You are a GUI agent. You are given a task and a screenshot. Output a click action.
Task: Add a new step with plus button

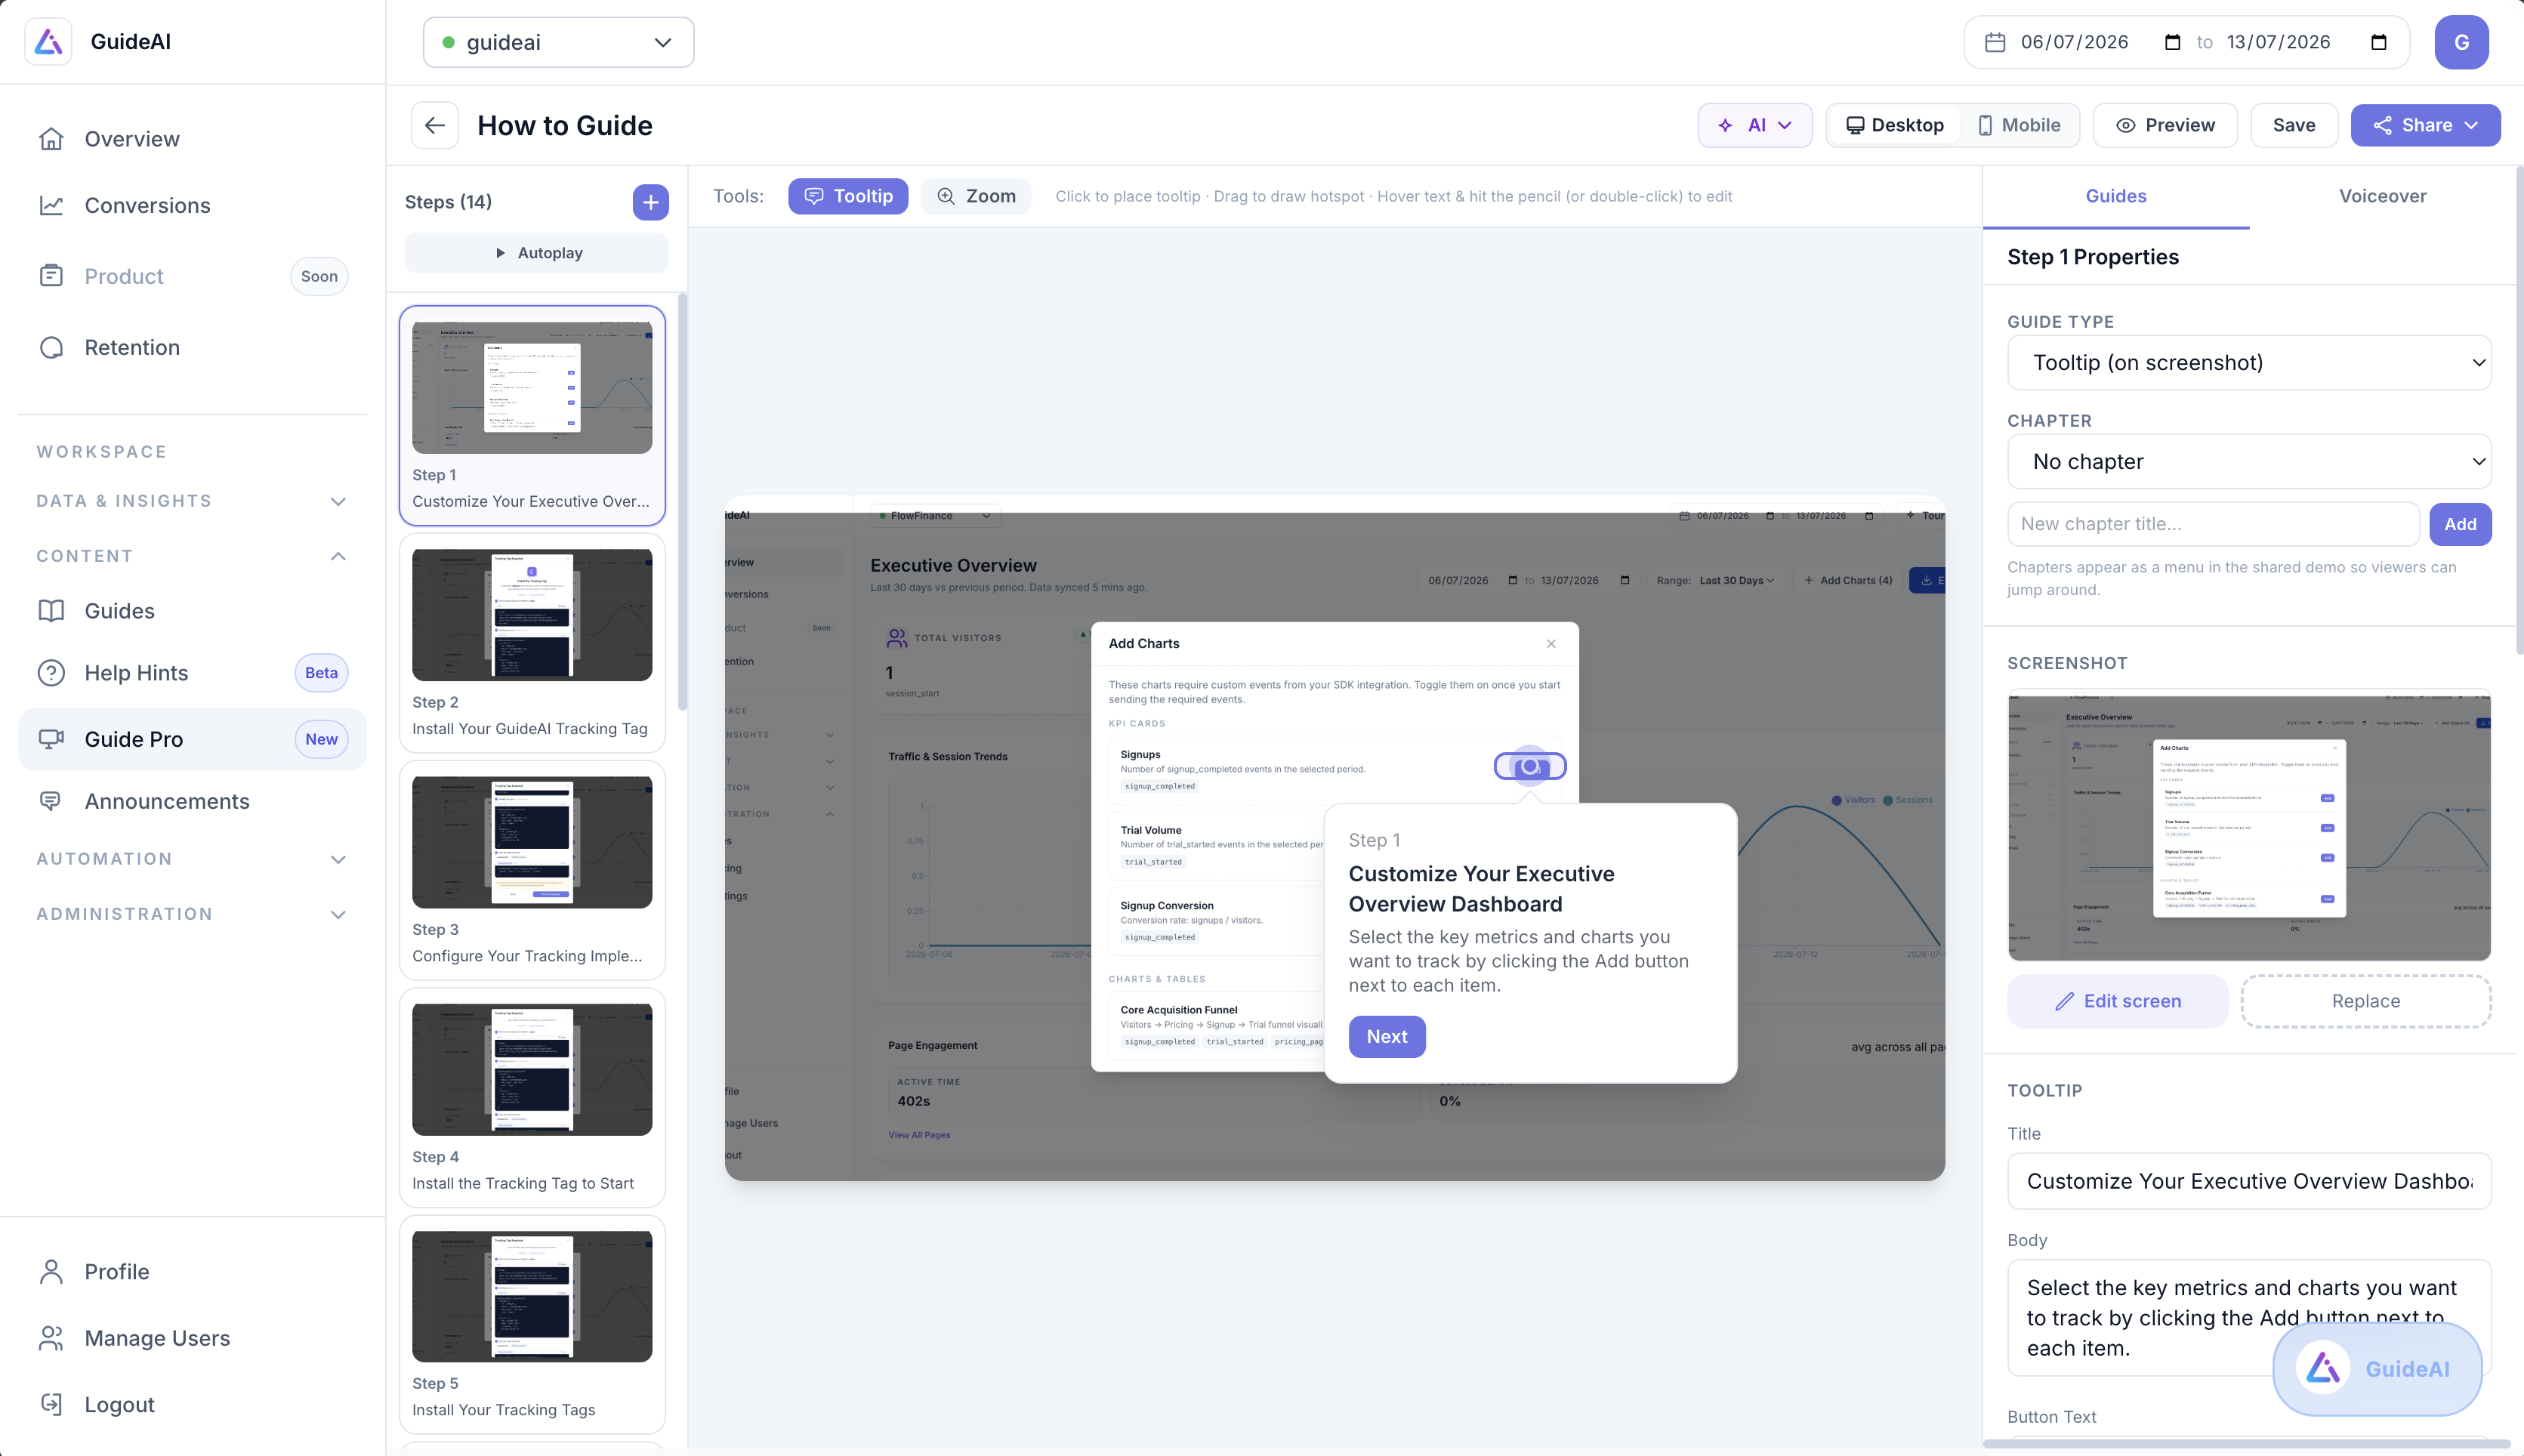[651, 202]
